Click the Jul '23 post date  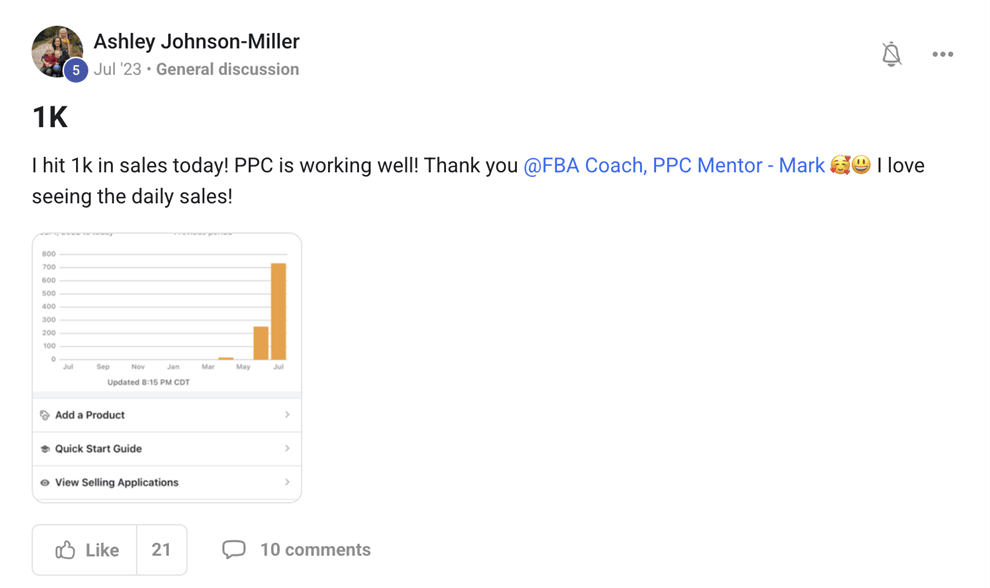117,69
